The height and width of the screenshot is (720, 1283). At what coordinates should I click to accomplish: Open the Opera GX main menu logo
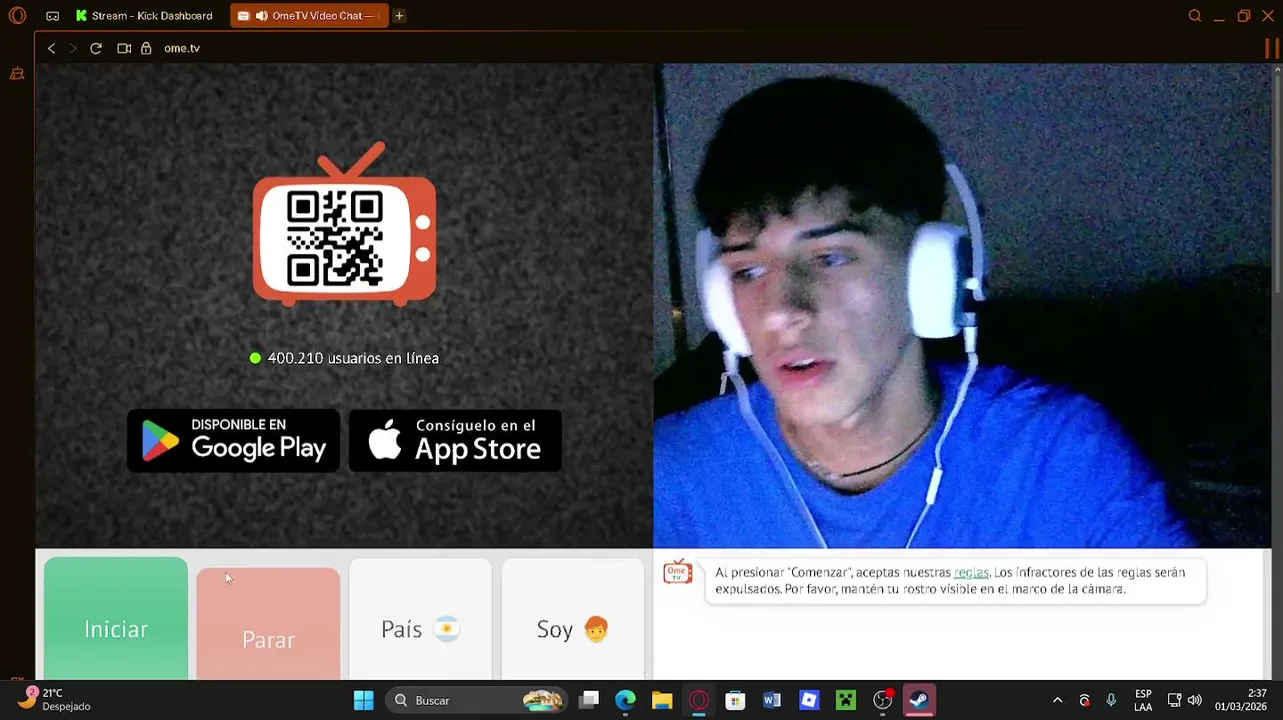pyautogui.click(x=17, y=16)
